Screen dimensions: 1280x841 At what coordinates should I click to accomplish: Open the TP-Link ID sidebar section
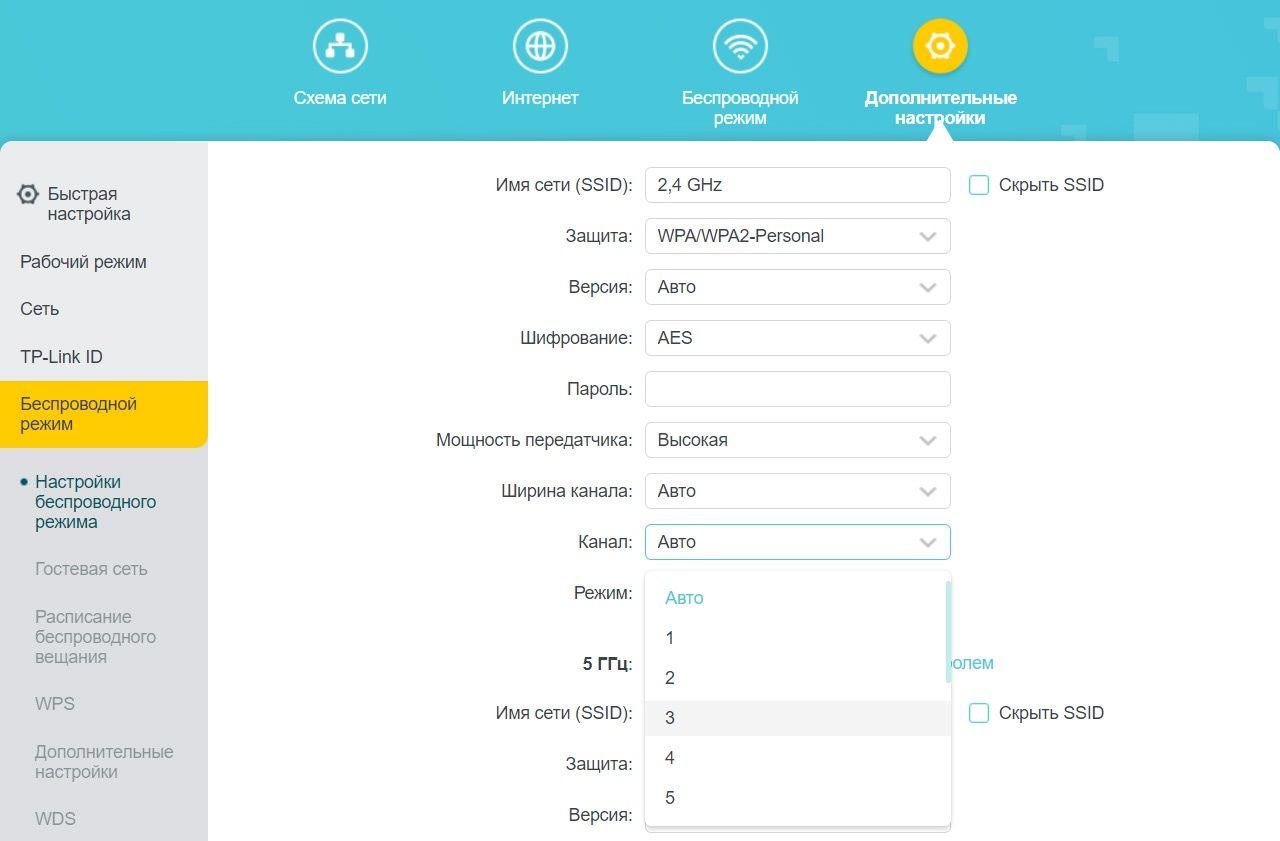pos(61,357)
